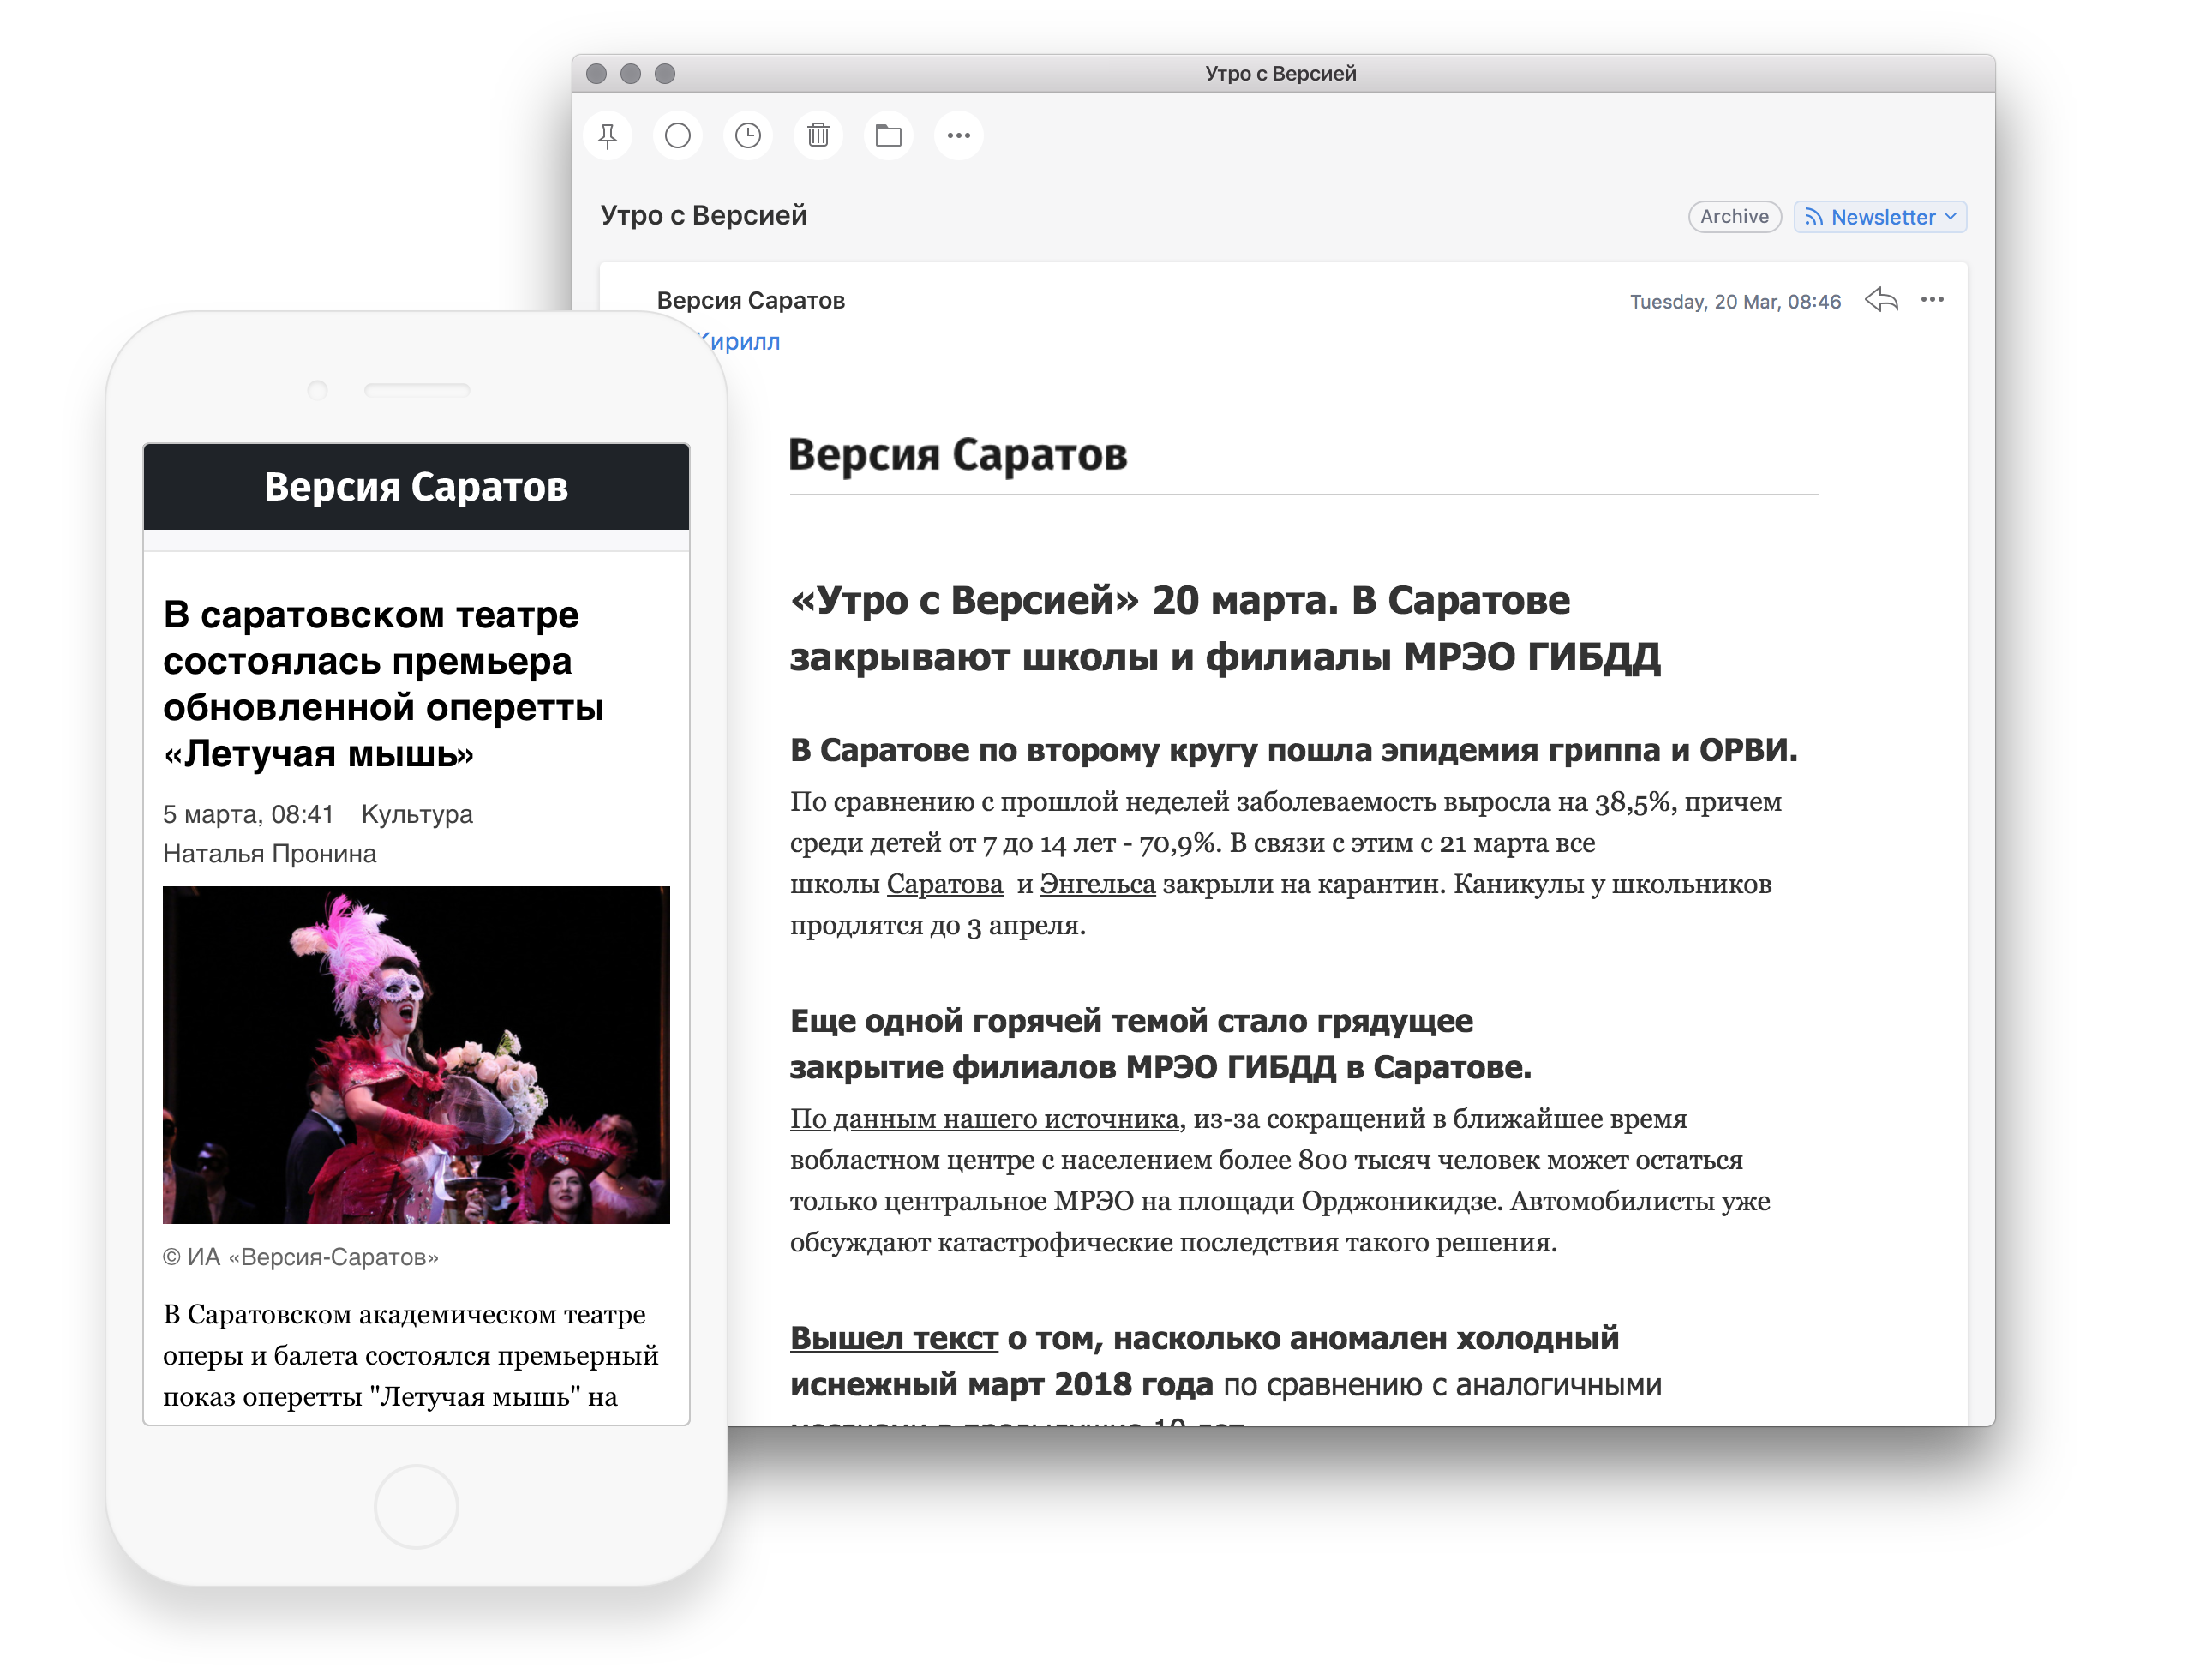Mark the email with the circle icon
Screen dimensions: 2194x1680
pyautogui.click(x=677, y=135)
